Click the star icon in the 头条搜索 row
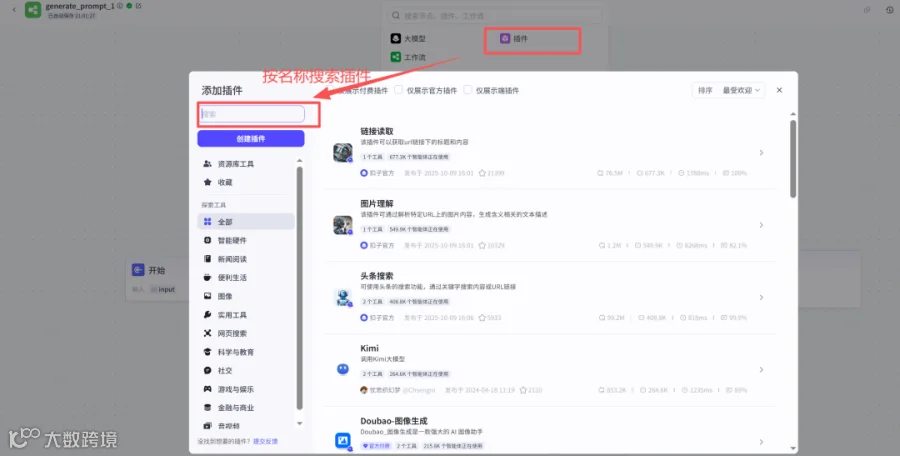 [x=482, y=318]
